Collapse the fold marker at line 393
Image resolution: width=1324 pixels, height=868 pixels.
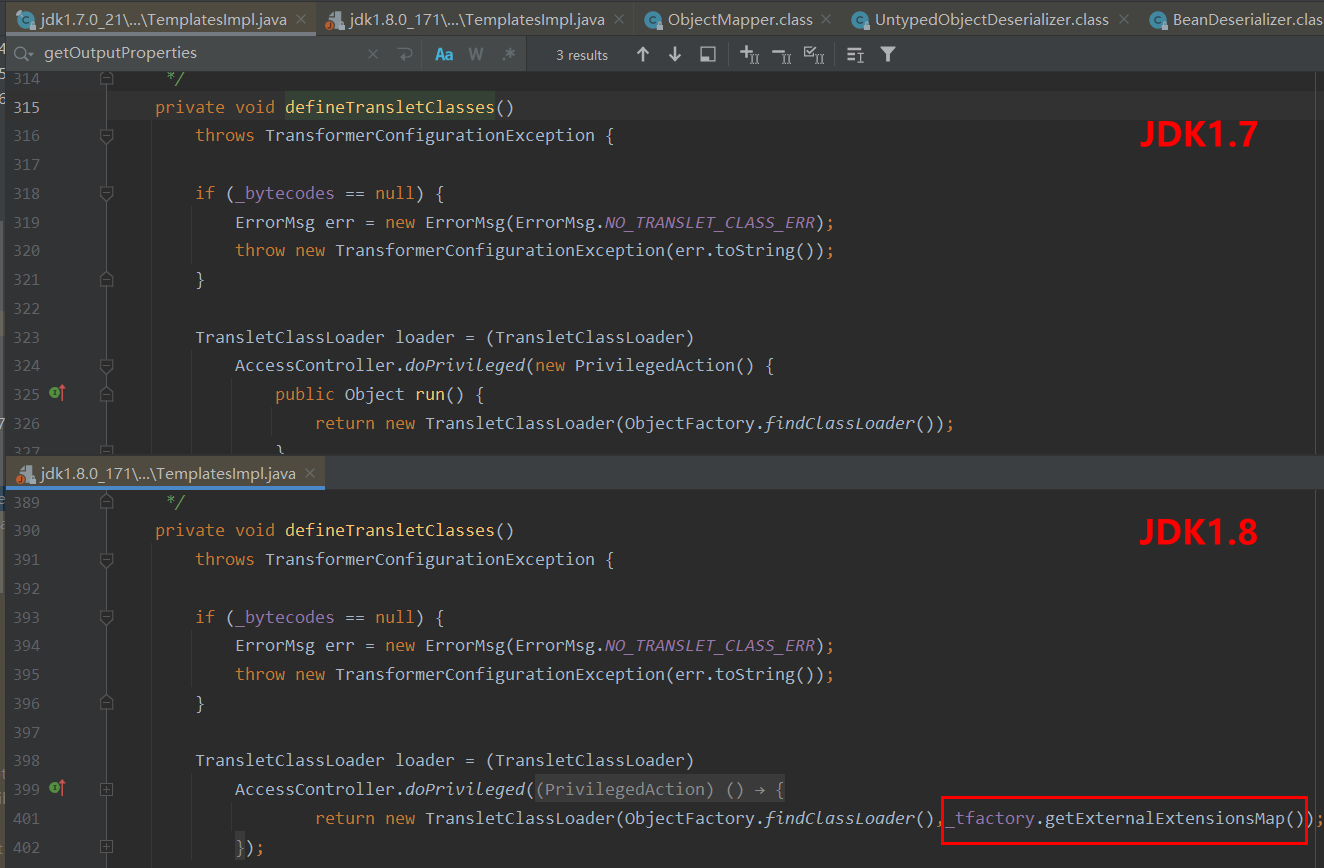point(107,617)
